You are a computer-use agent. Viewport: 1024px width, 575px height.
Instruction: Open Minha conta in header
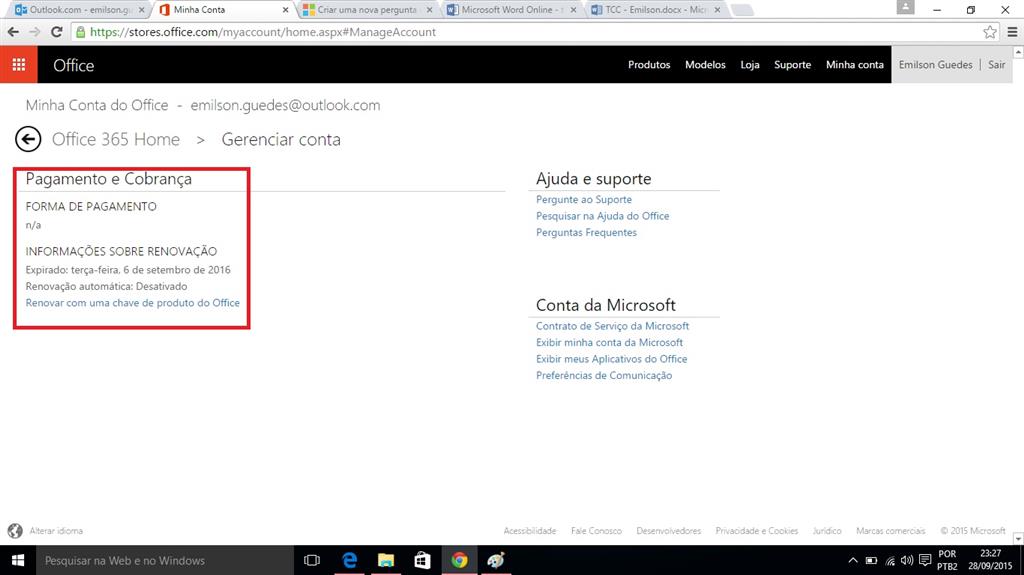854,65
